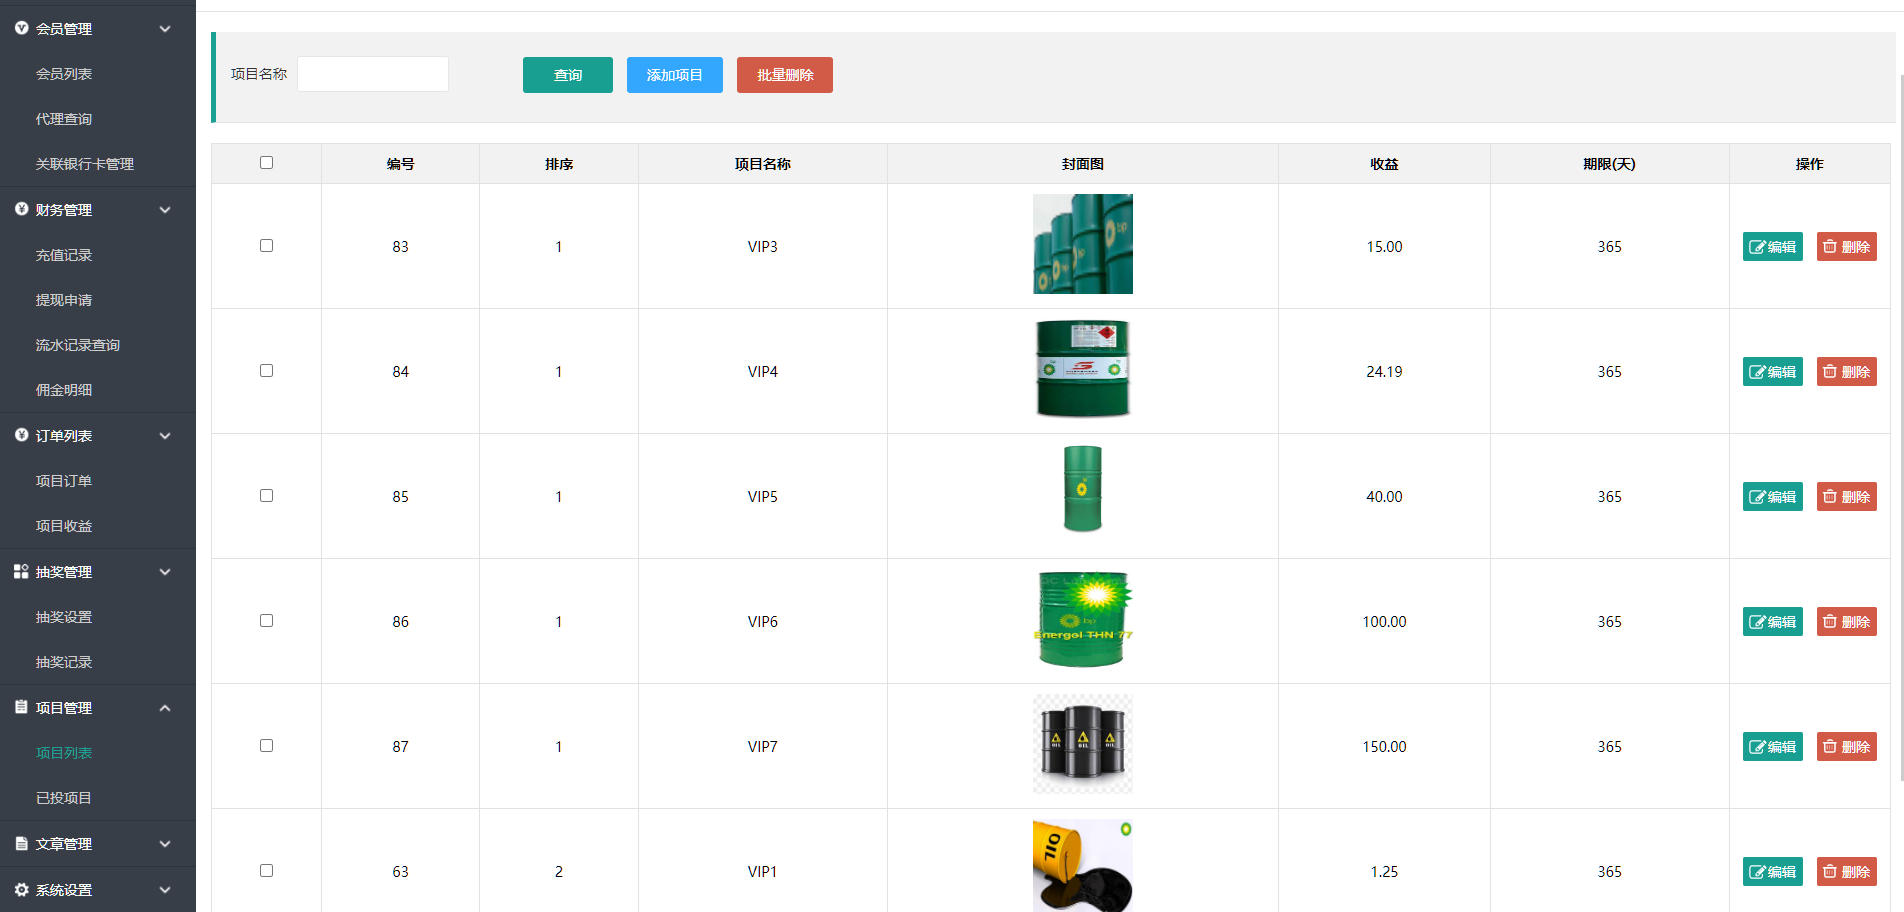Toggle the select-all checkbox in table header
The height and width of the screenshot is (912, 1904).
266,163
